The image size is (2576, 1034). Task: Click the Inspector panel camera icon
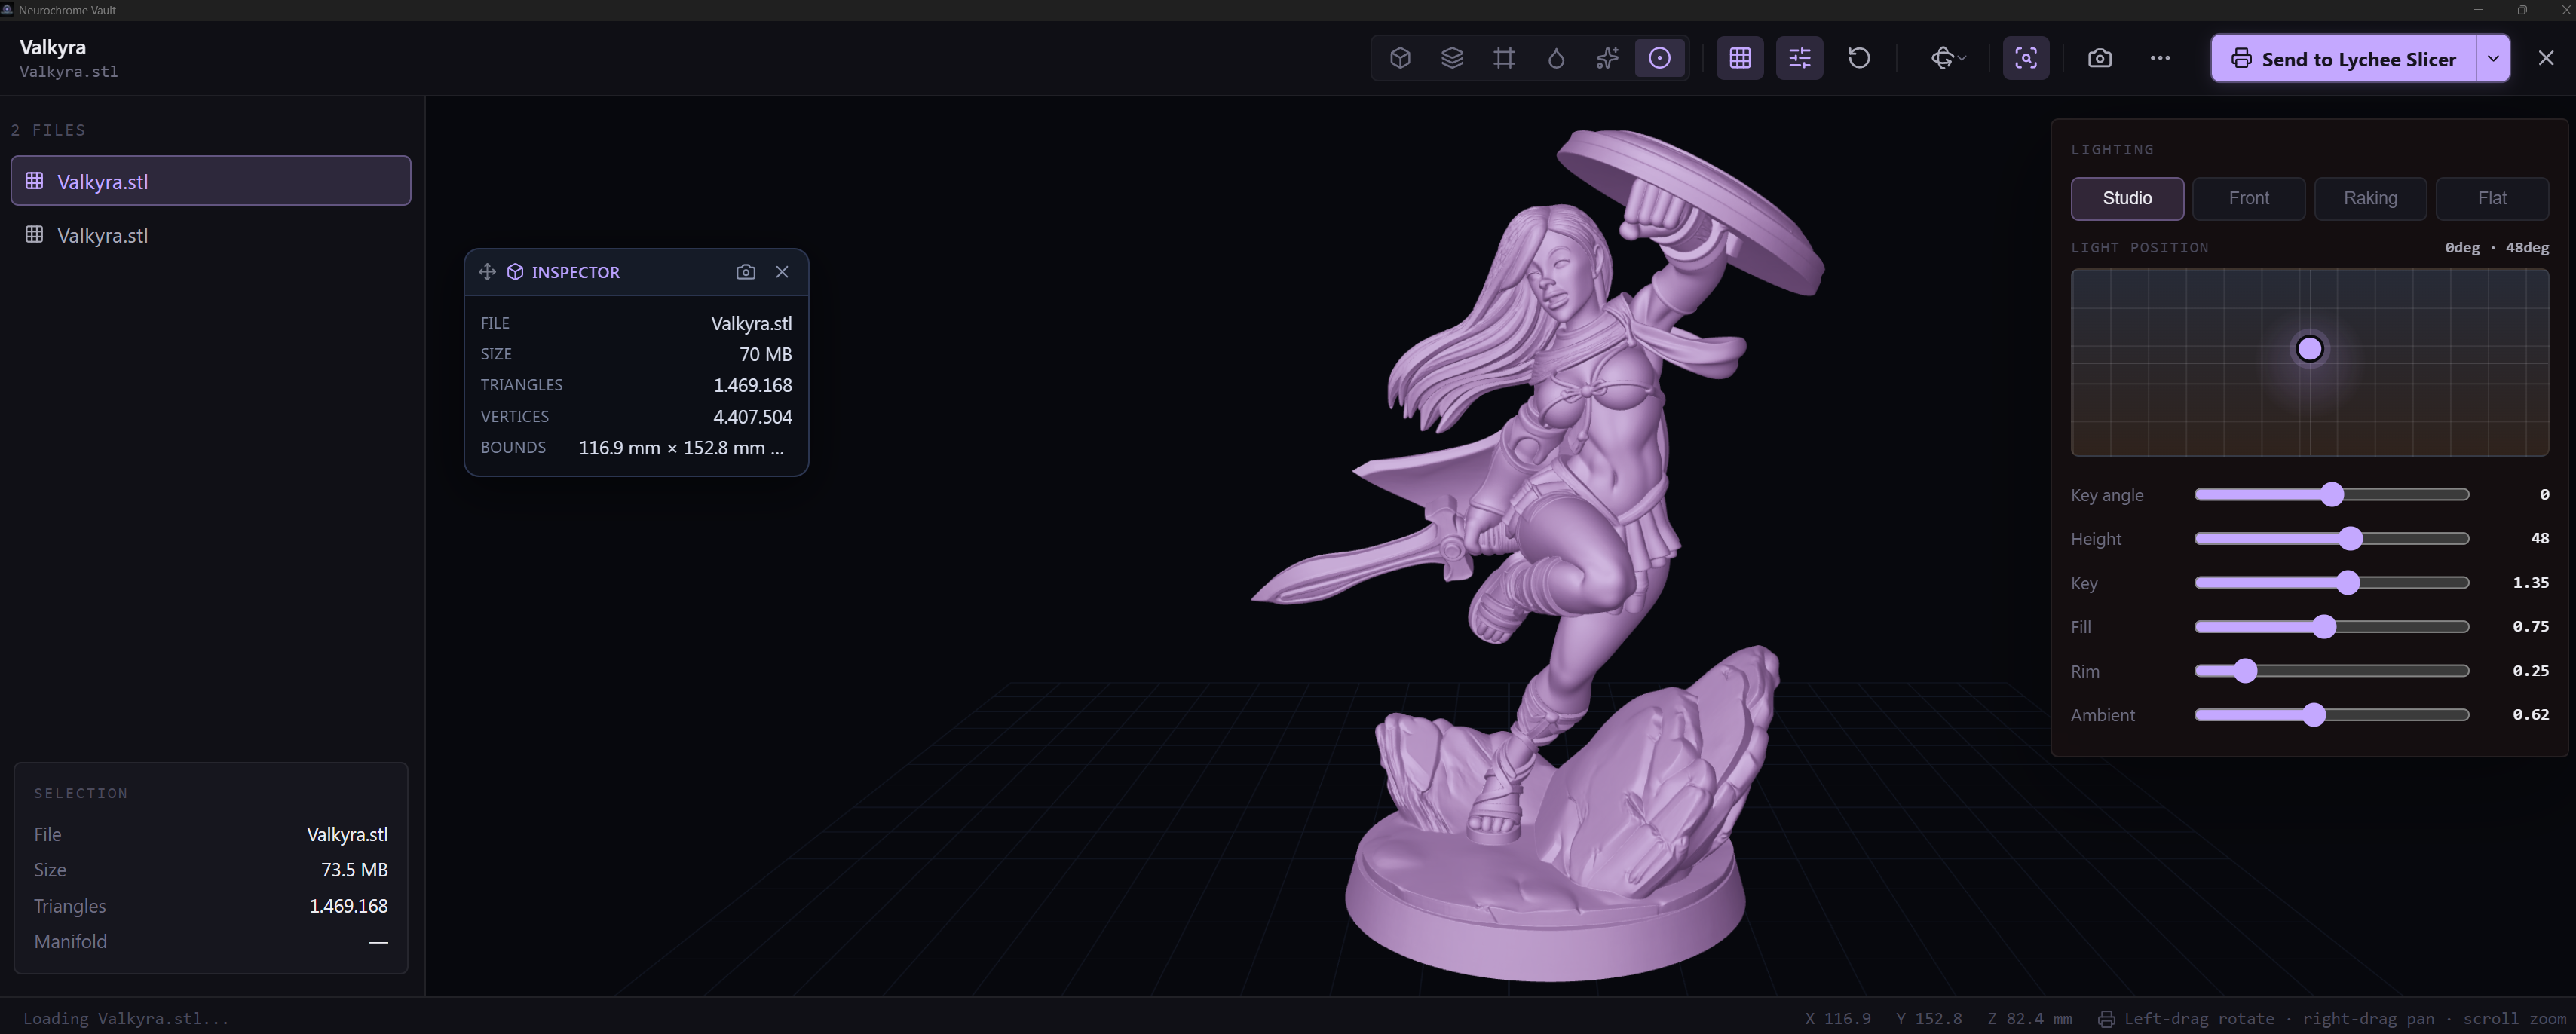click(x=746, y=272)
